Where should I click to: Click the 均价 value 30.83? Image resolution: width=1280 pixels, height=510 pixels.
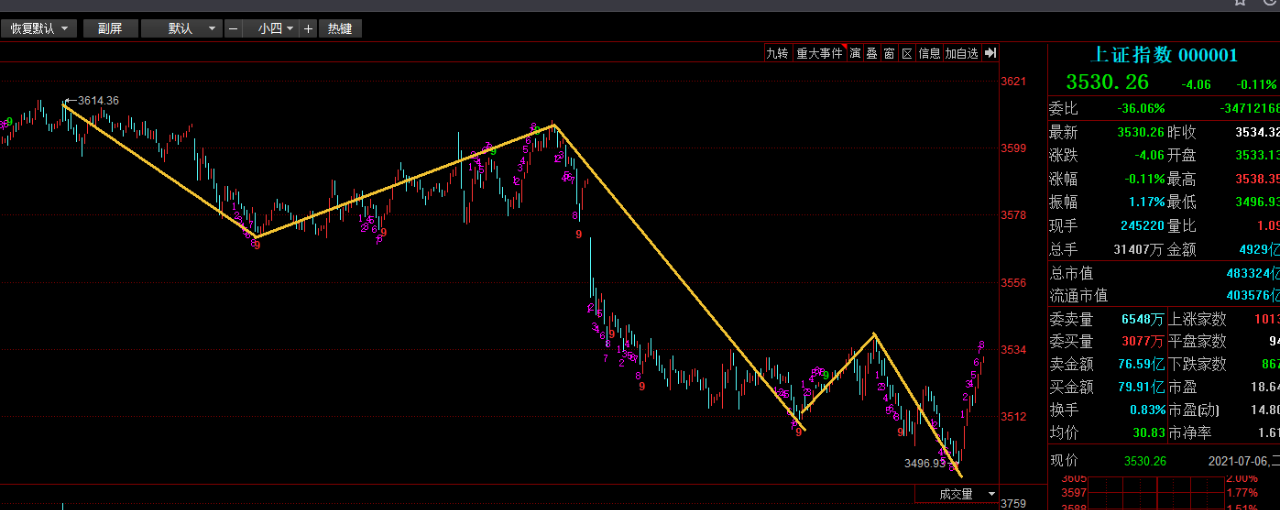pyautogui.click(x=1147, y=433)
